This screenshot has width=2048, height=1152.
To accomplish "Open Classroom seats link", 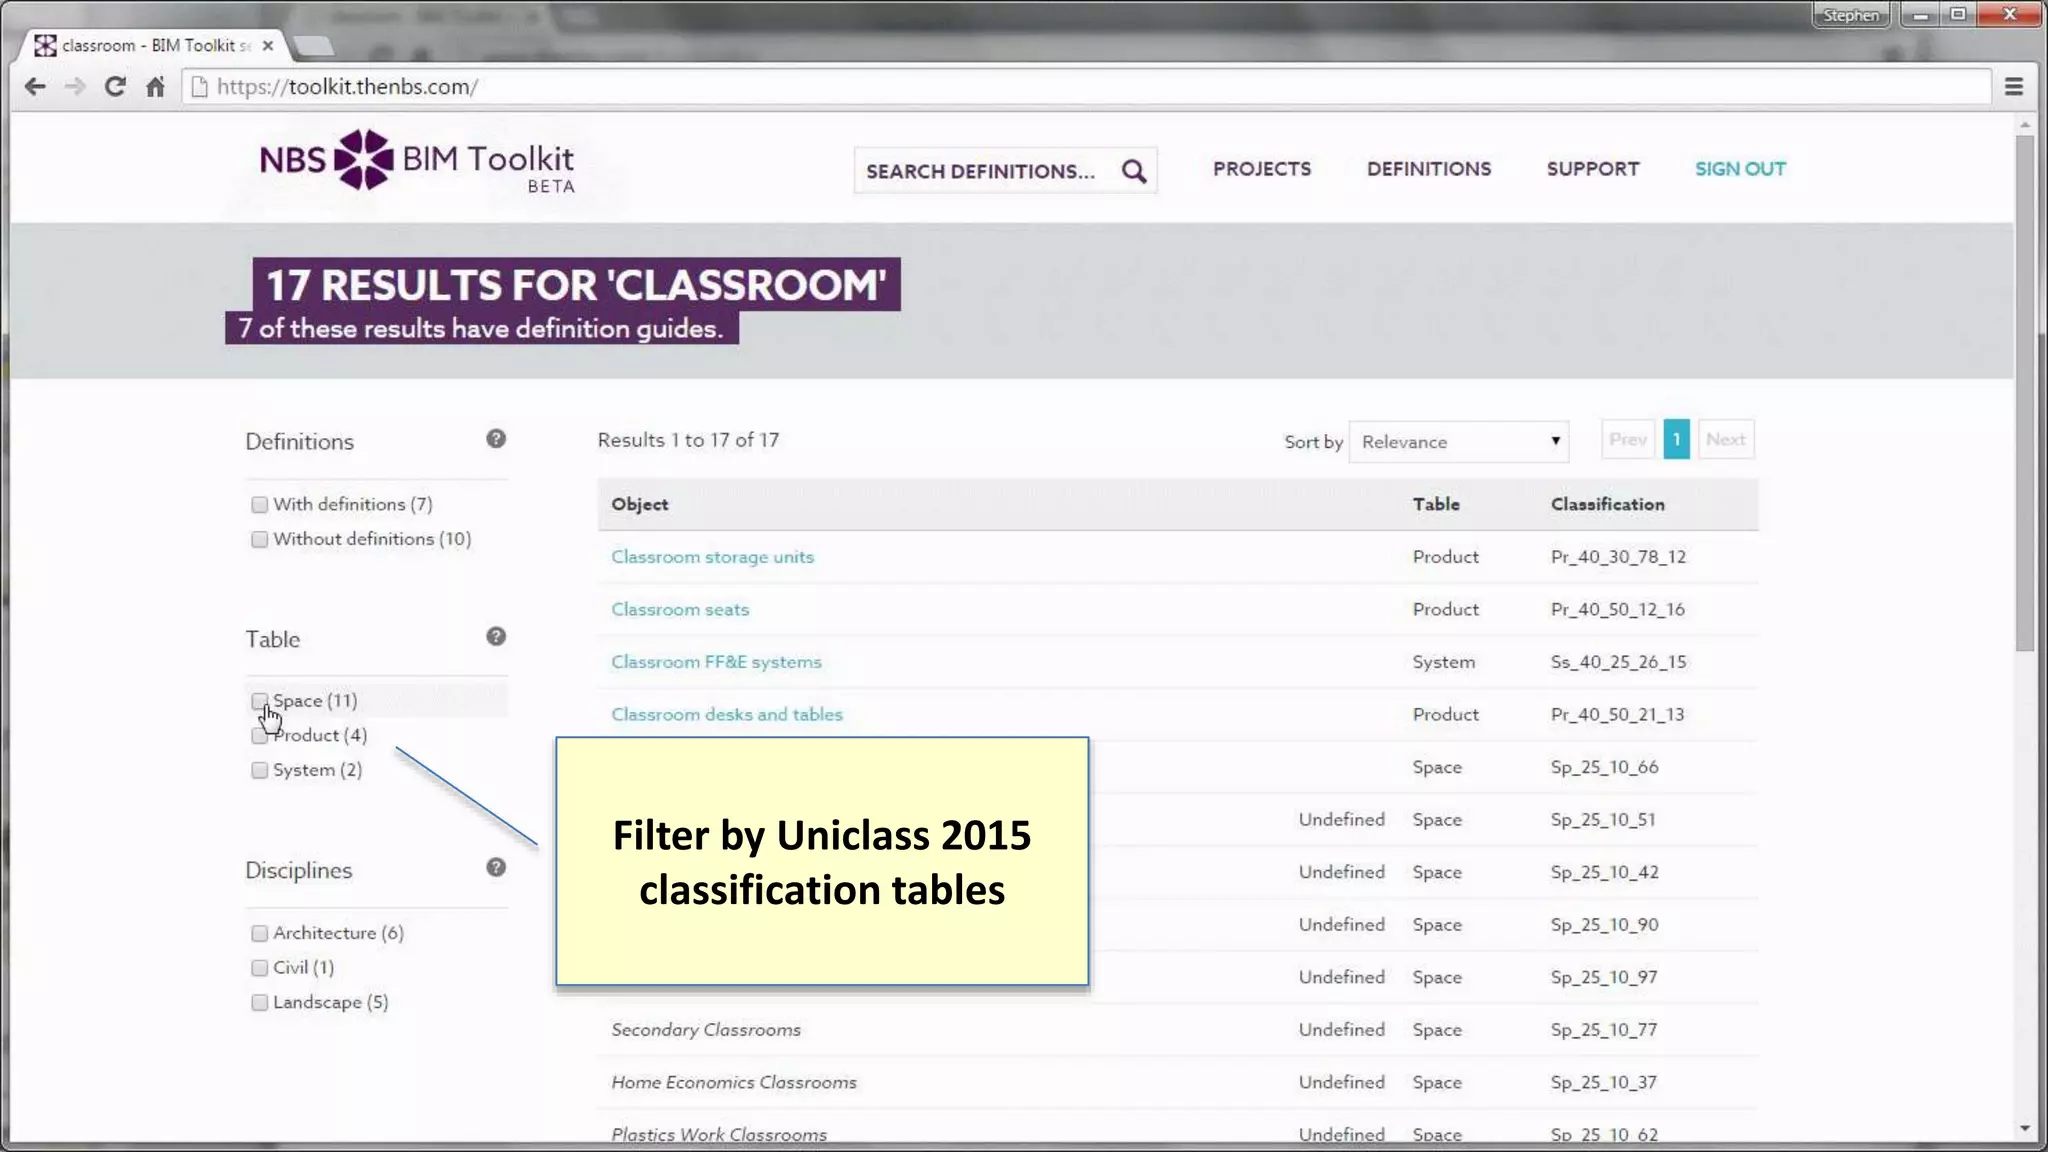I will point(680,609).
